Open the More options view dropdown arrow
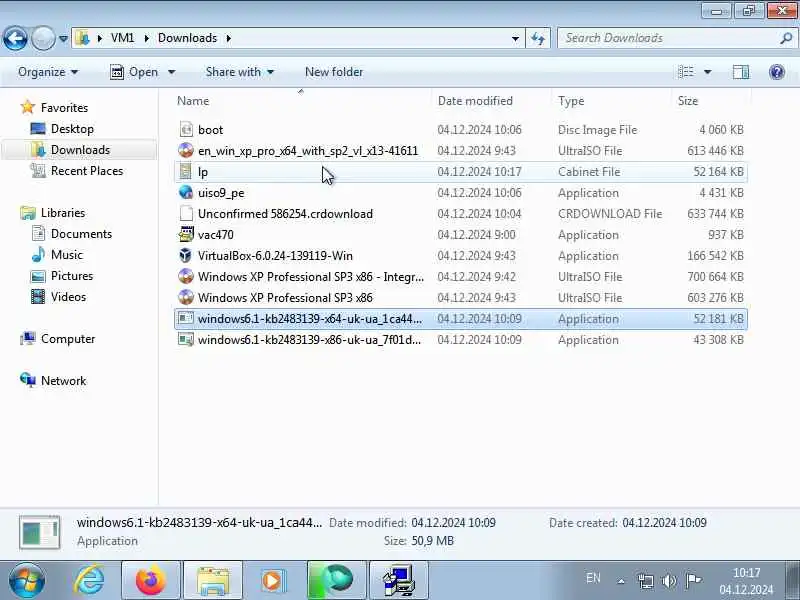Screen dimensions: 800x600 [708, 72]
